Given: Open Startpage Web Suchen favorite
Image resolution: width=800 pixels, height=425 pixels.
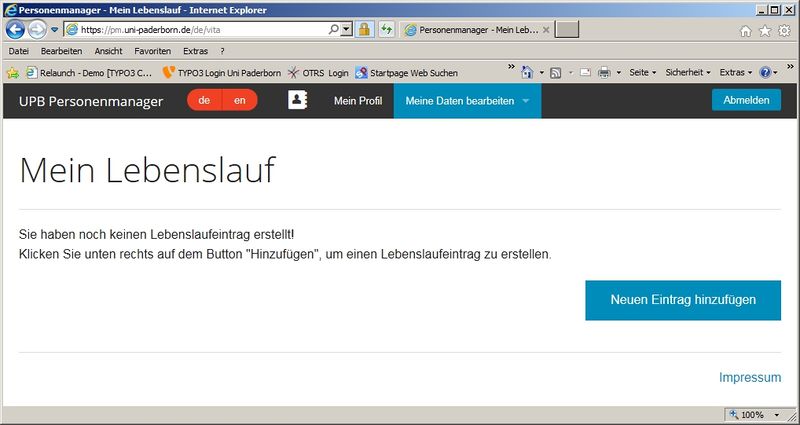Looking at the screenshot, I should pos(407,73).
